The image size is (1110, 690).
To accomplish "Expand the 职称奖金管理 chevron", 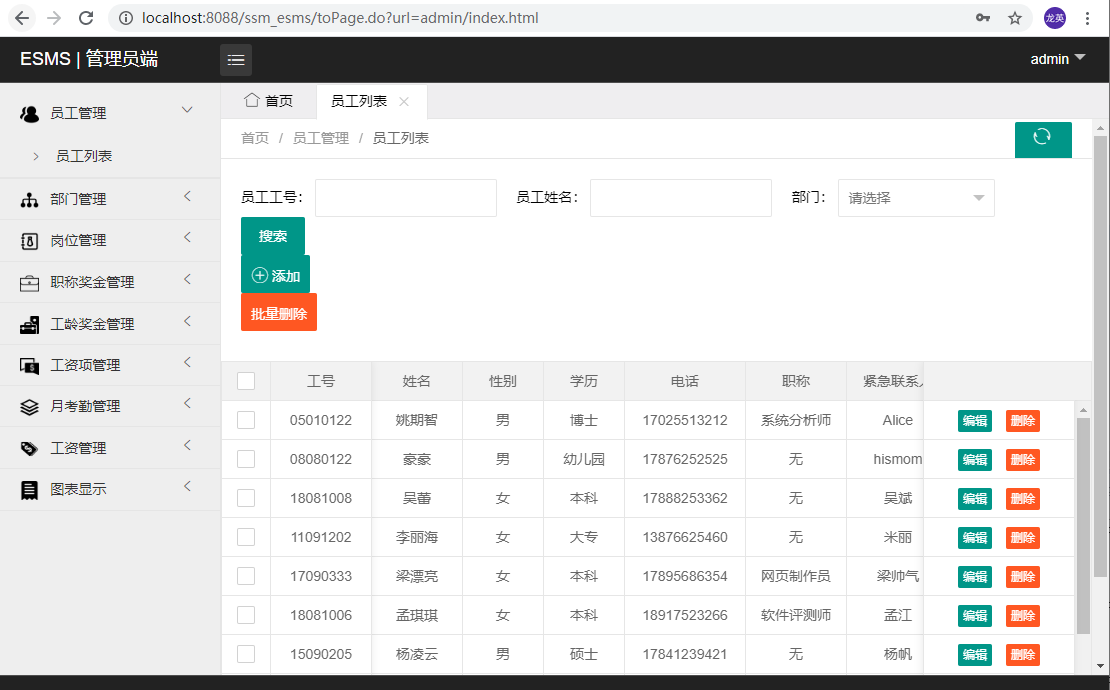I will [x=187, y=280].
